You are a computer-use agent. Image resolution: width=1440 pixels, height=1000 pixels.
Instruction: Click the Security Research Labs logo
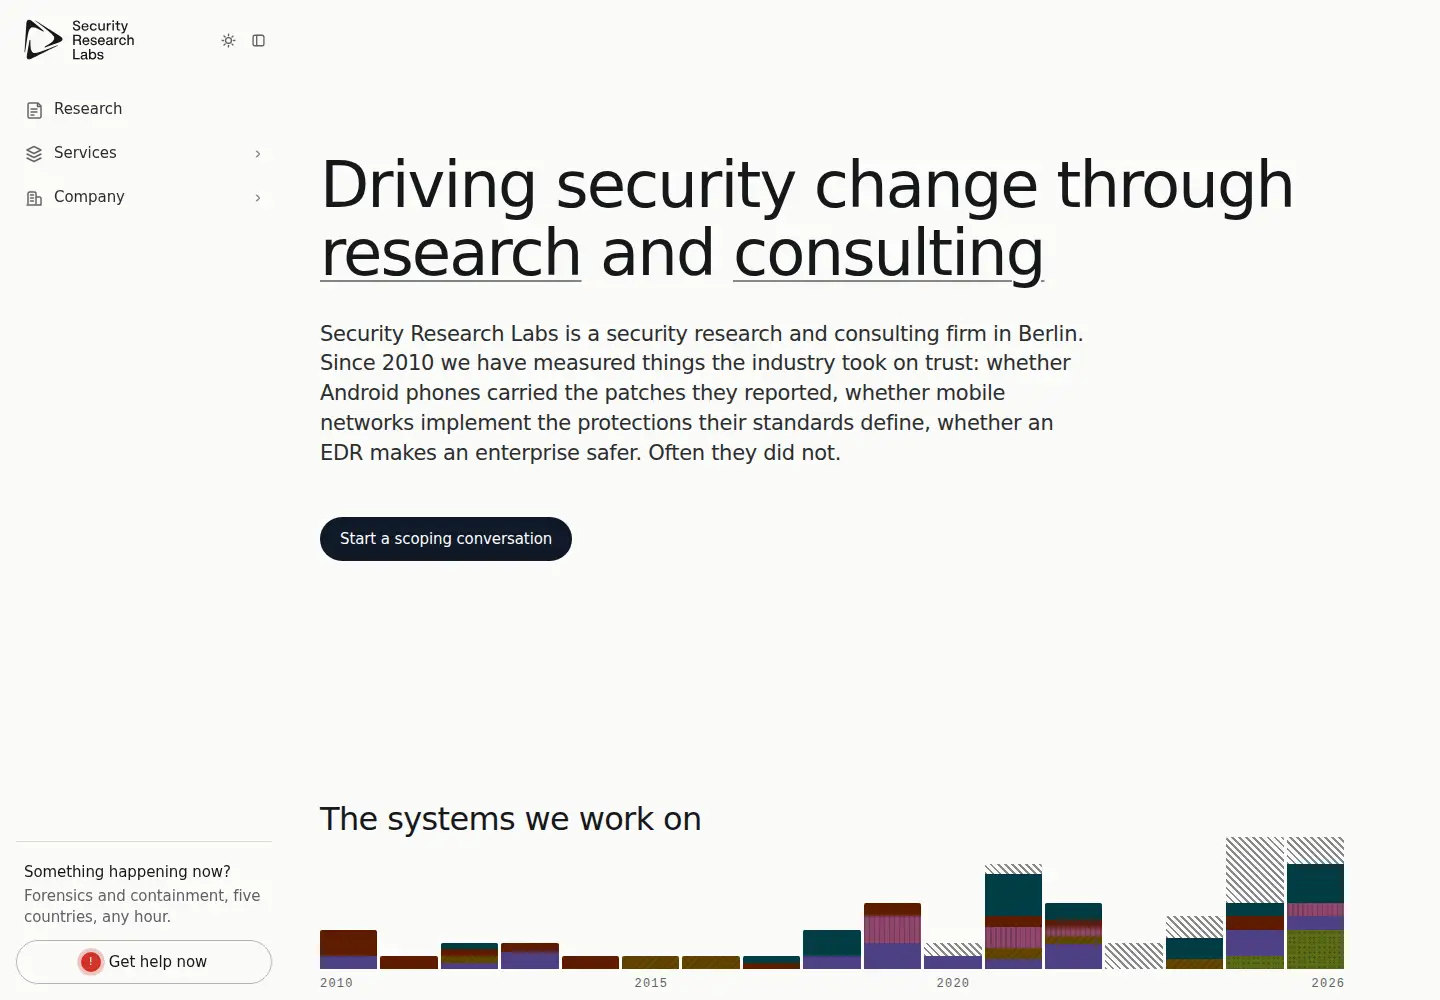coord(79,40)
